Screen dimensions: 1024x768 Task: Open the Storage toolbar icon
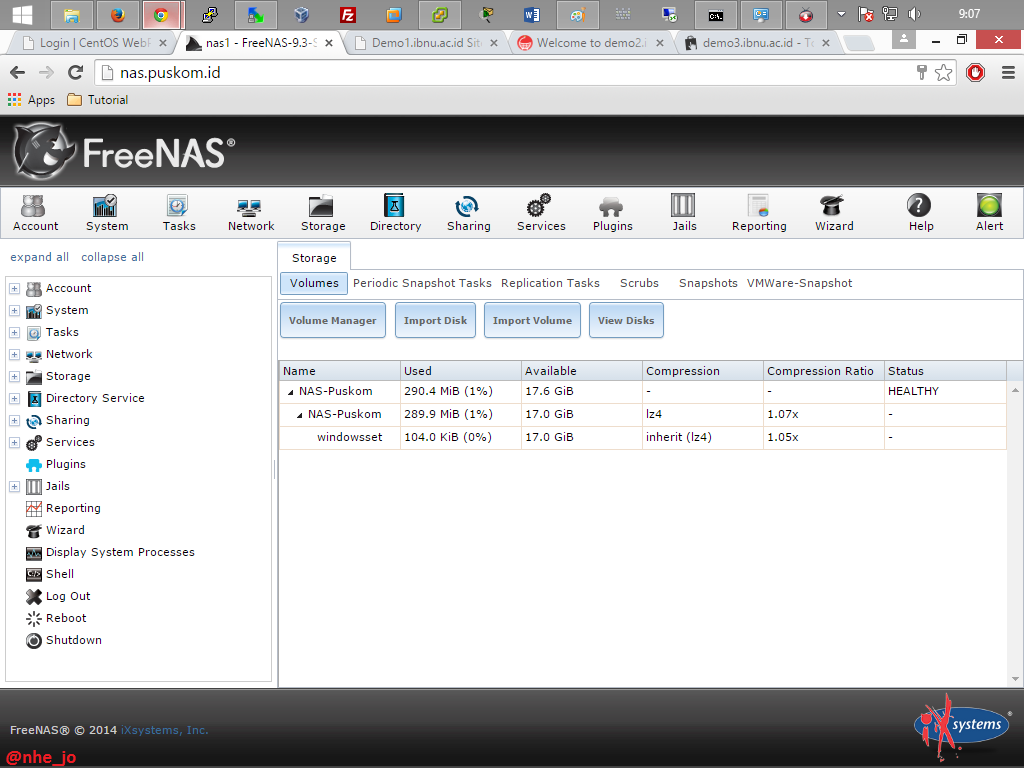point(323,213)
